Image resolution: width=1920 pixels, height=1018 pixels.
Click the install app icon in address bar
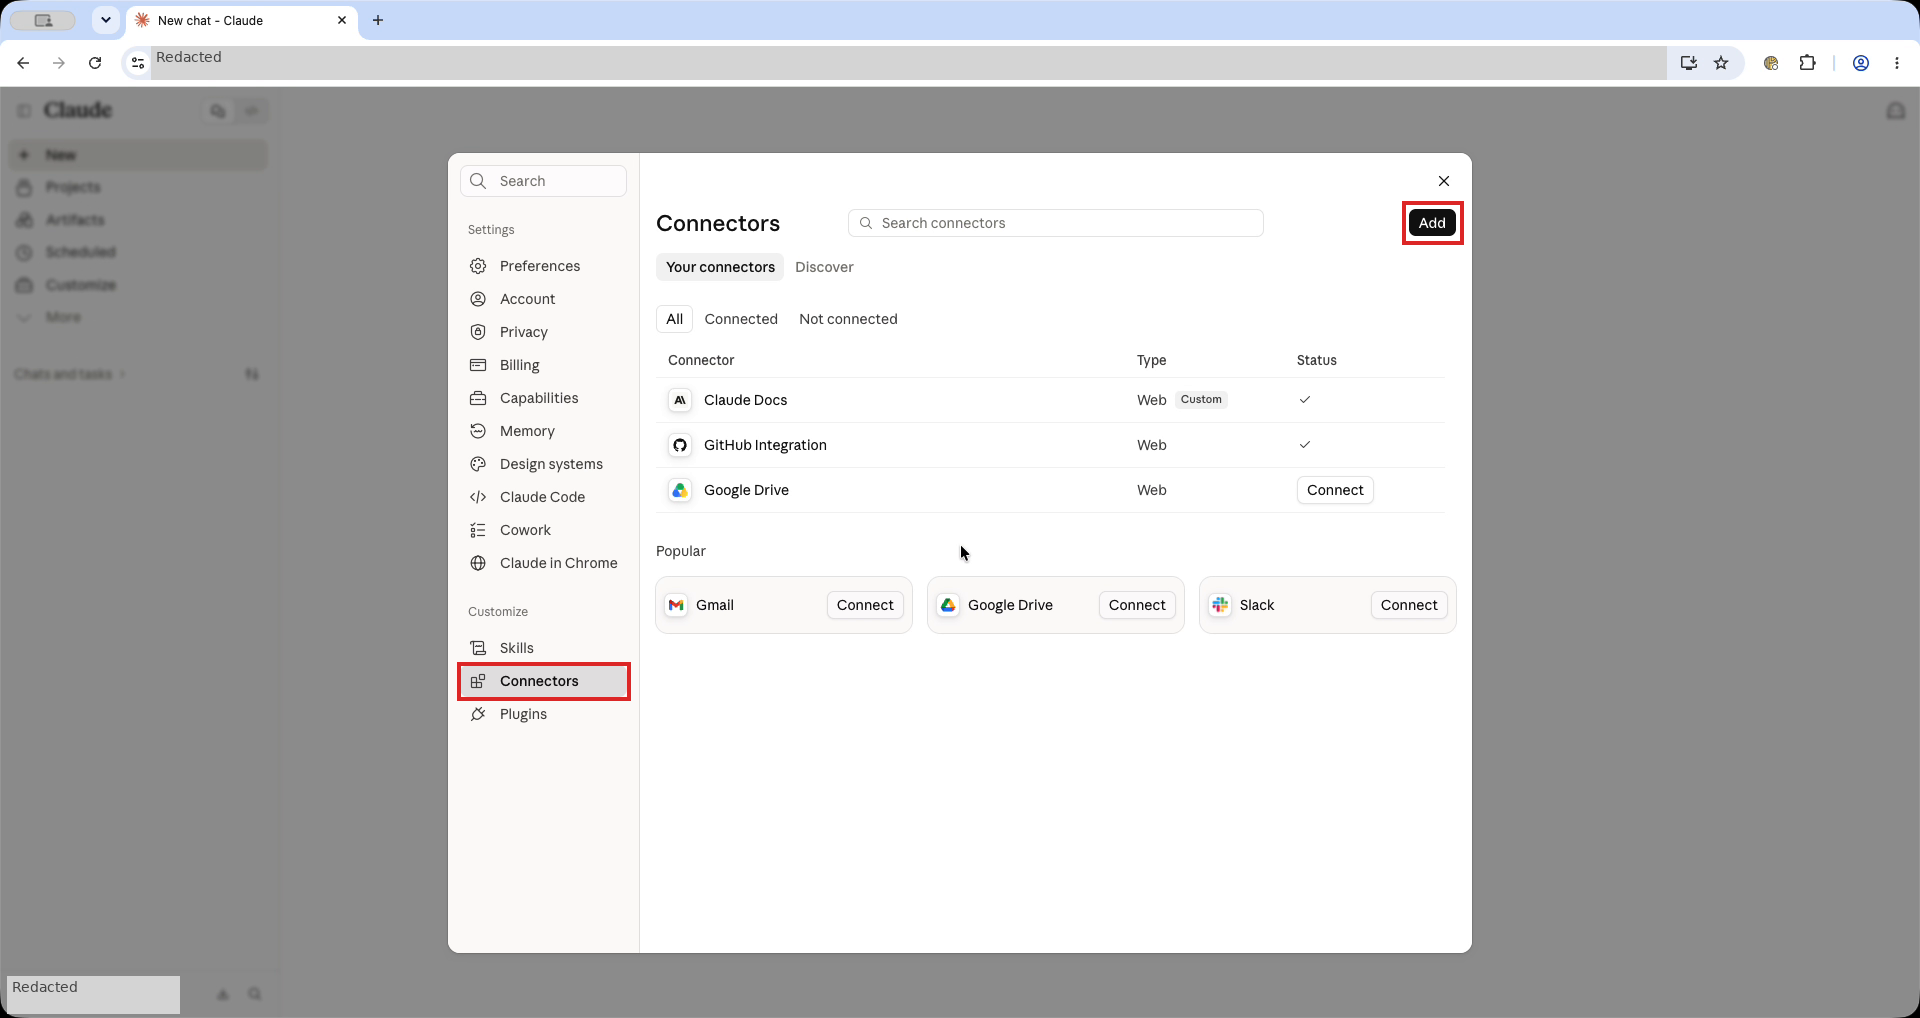(x=1689, y=63)
